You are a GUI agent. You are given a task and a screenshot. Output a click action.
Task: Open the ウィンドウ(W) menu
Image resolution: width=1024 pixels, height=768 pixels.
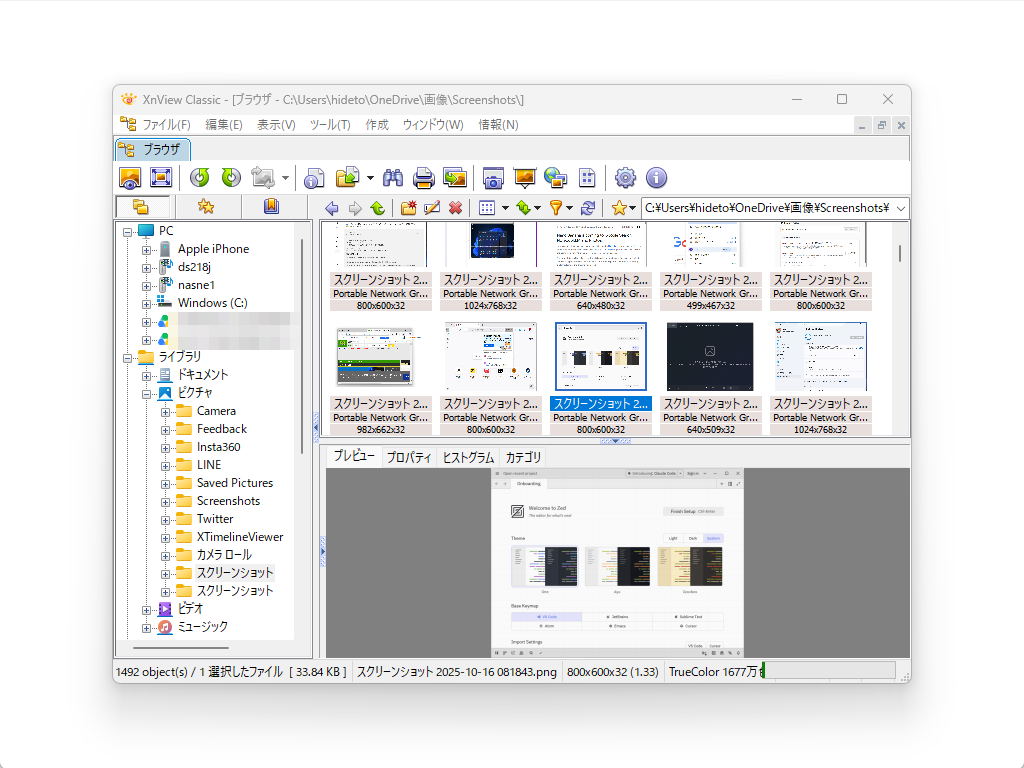click(x=433, y=125)
